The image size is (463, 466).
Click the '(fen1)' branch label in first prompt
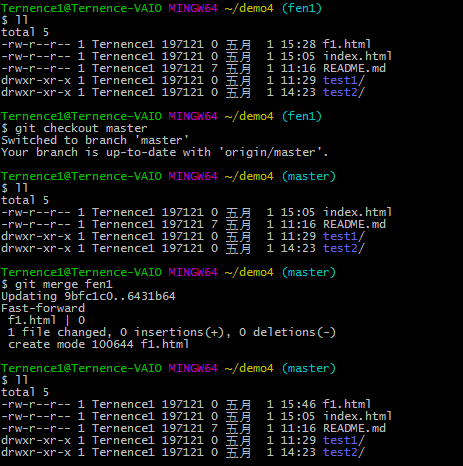tap(302, 8)
